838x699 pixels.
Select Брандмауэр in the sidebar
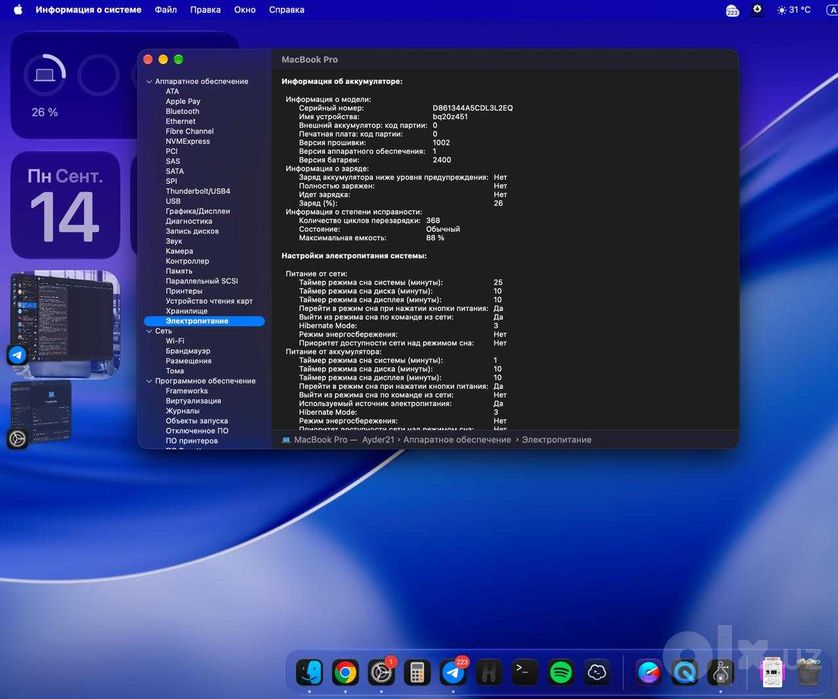click(188, 351)
